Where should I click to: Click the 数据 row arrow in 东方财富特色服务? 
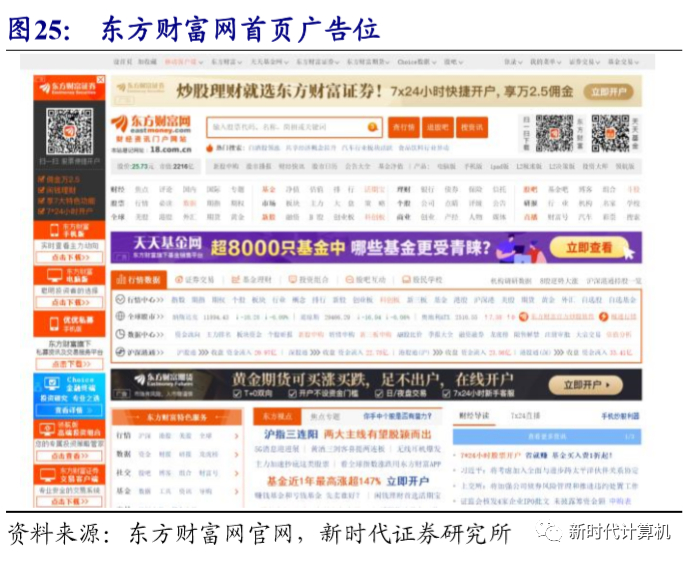tap(236, 455)
